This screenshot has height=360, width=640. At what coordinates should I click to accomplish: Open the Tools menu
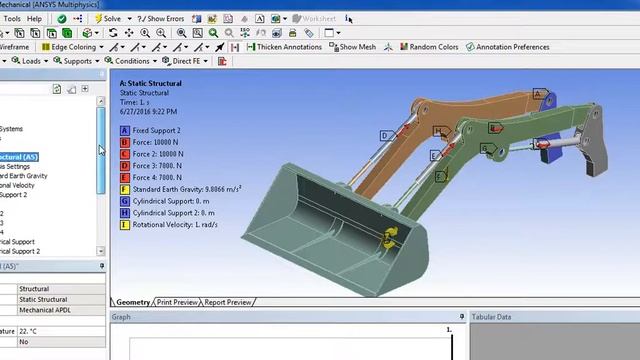click(x=12, y=19)
